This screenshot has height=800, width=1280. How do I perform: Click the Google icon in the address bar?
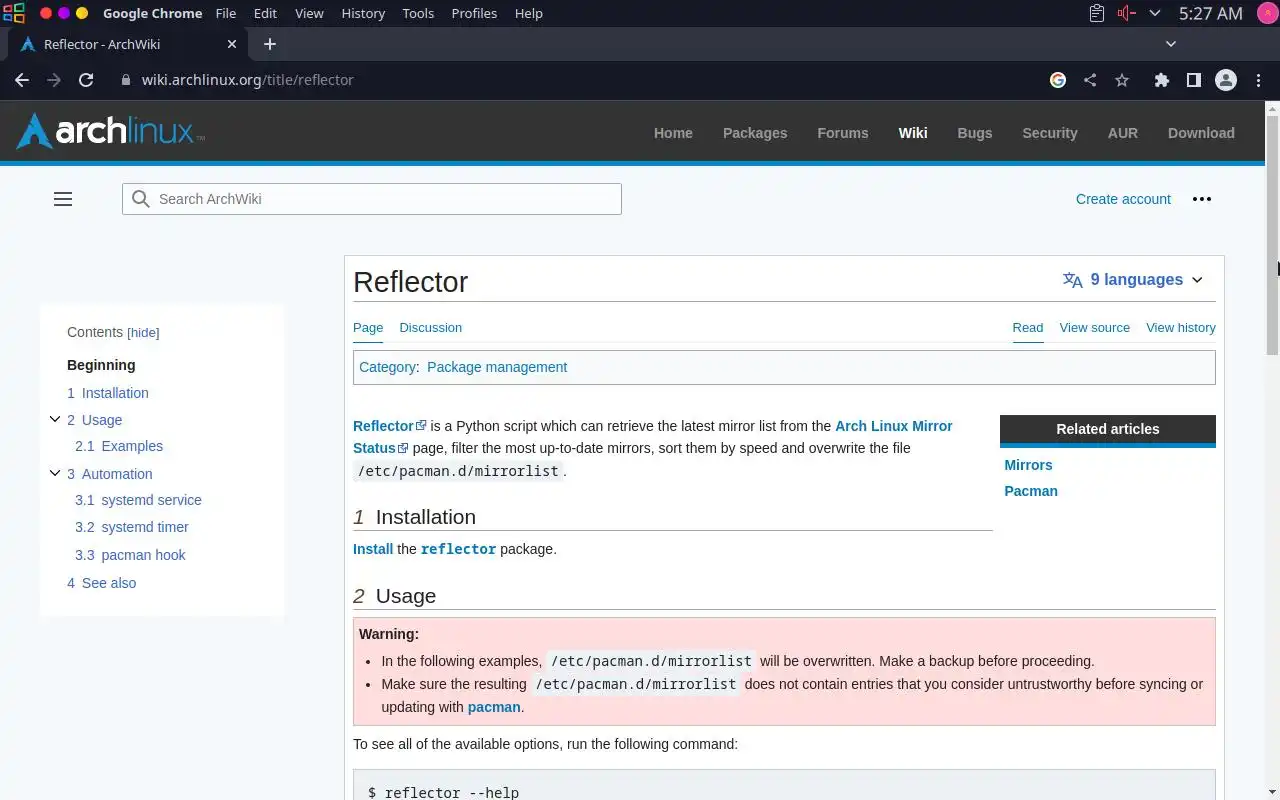click(x=1058, y=80)
